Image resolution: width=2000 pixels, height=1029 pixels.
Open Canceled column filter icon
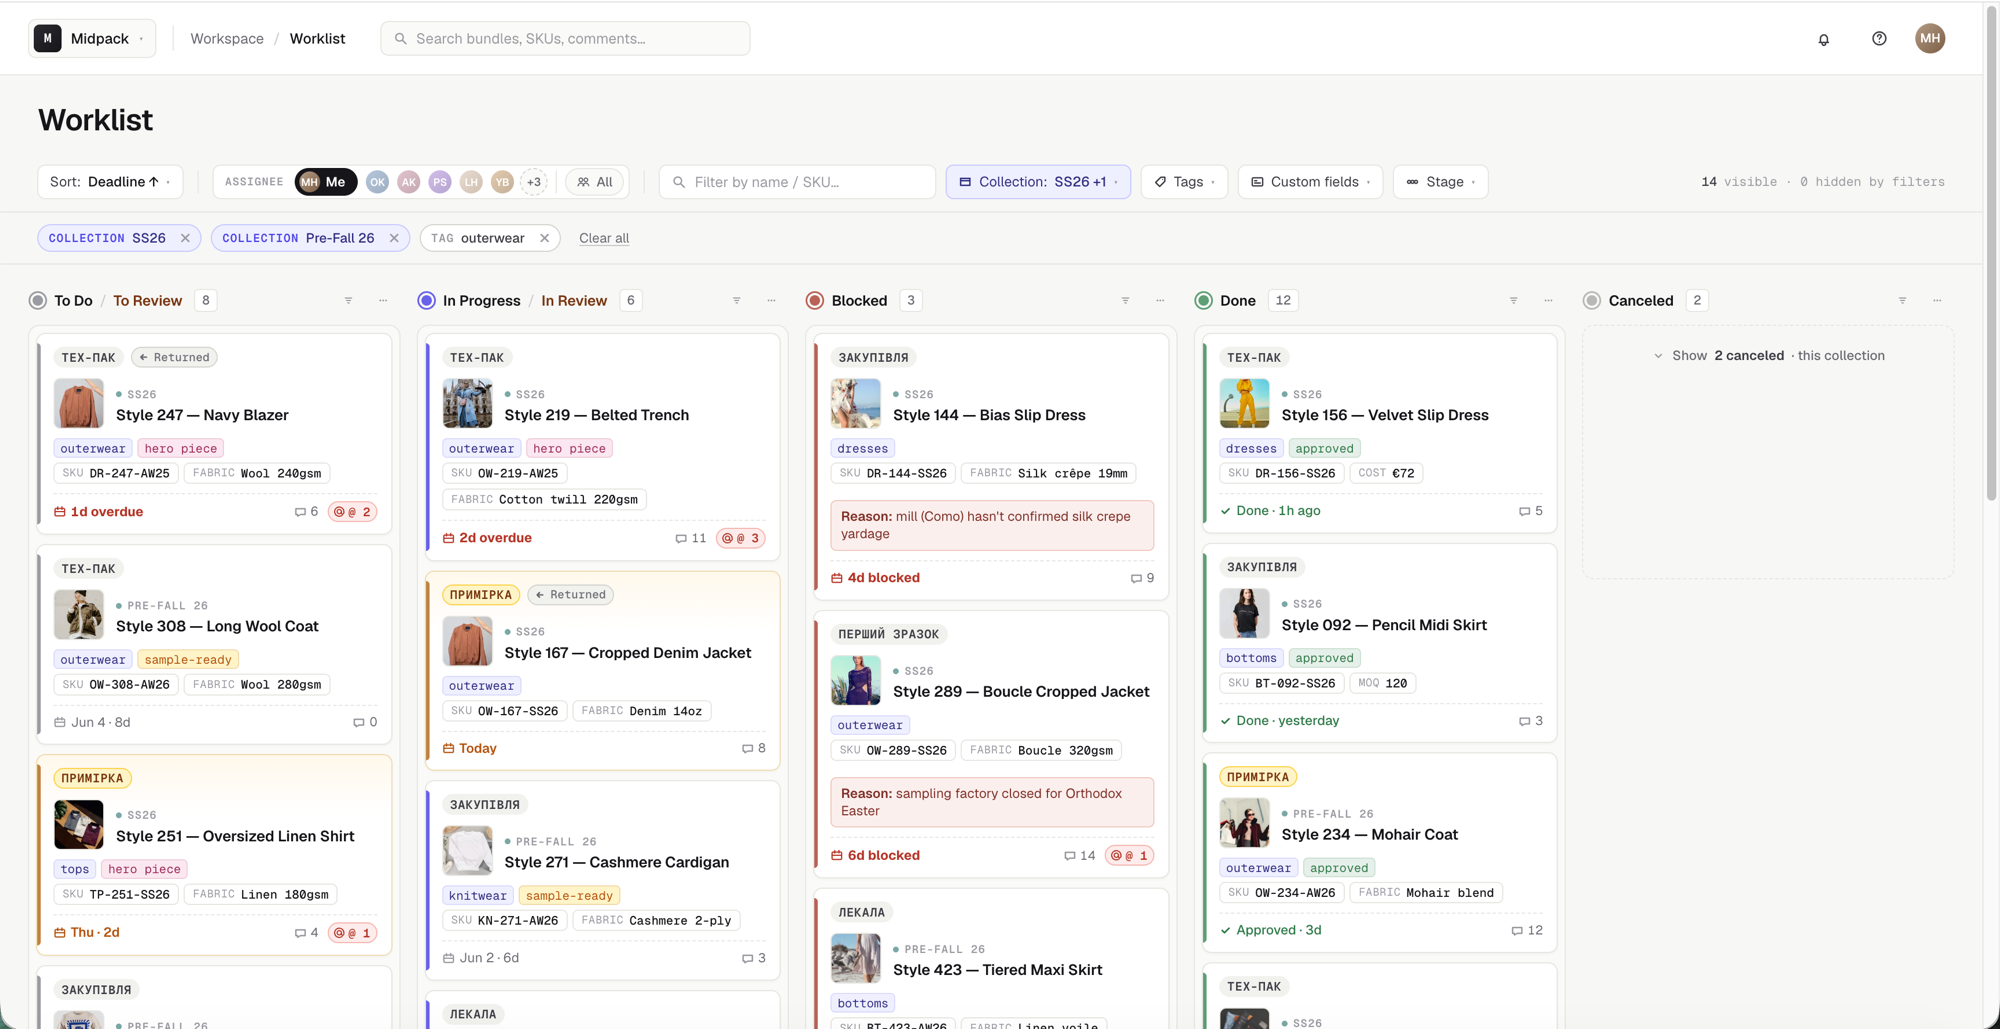1902,301
